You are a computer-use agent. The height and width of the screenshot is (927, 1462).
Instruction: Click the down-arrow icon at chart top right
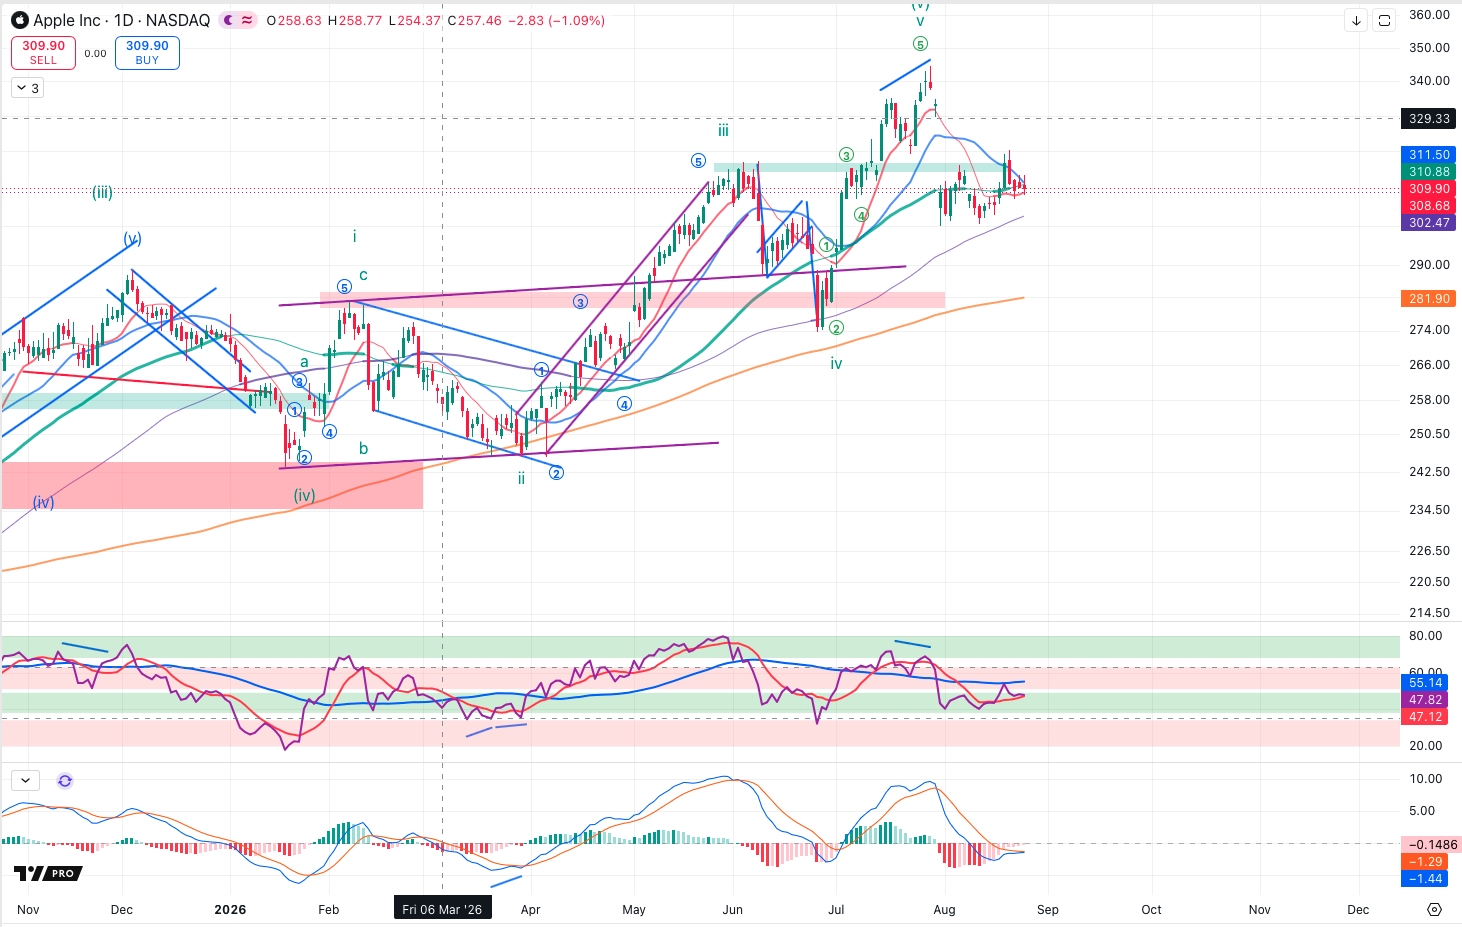tap(1356, 20)
